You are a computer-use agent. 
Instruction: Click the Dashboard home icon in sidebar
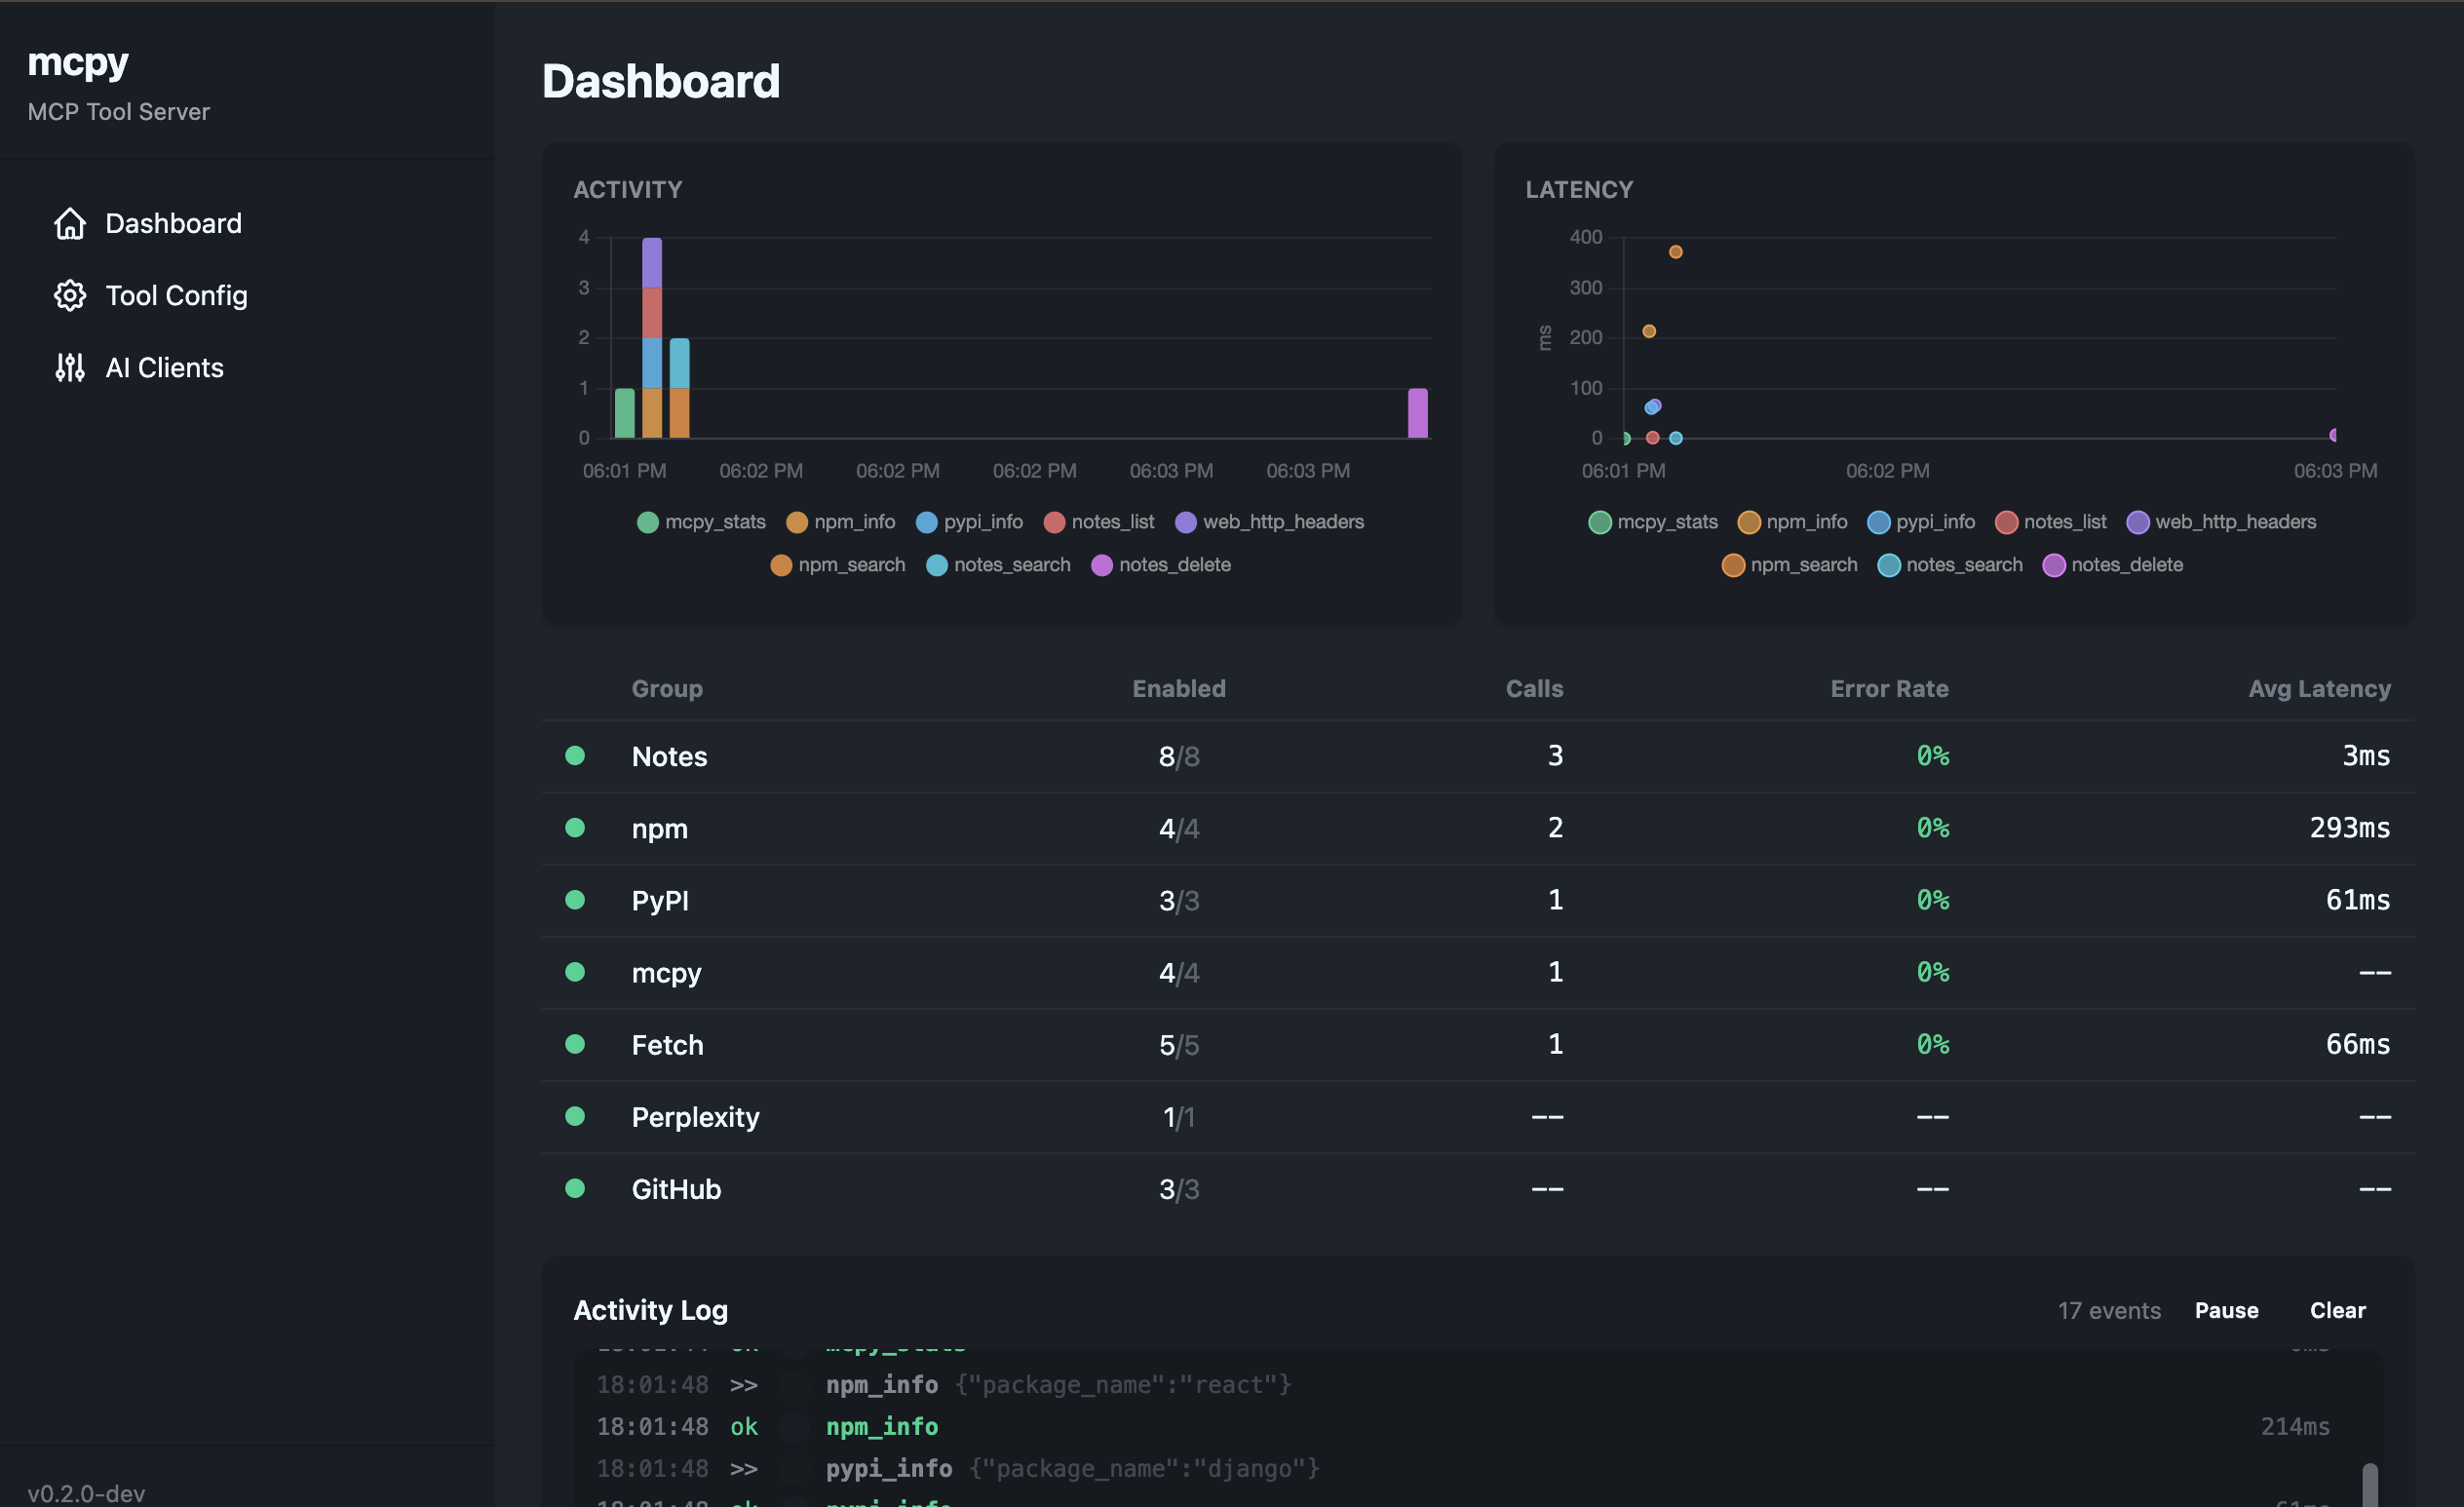click(69, 223)
